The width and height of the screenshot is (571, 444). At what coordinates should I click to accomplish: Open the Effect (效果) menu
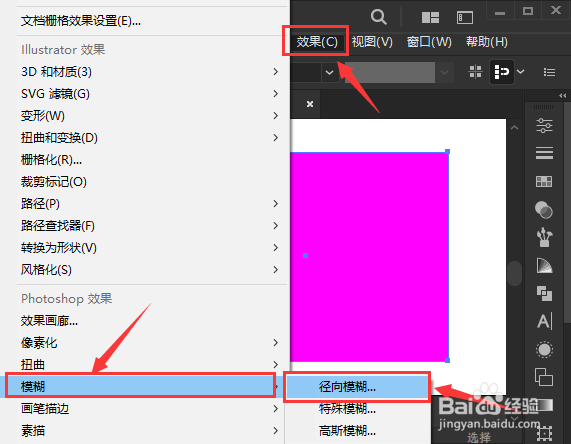pos(316,42)
